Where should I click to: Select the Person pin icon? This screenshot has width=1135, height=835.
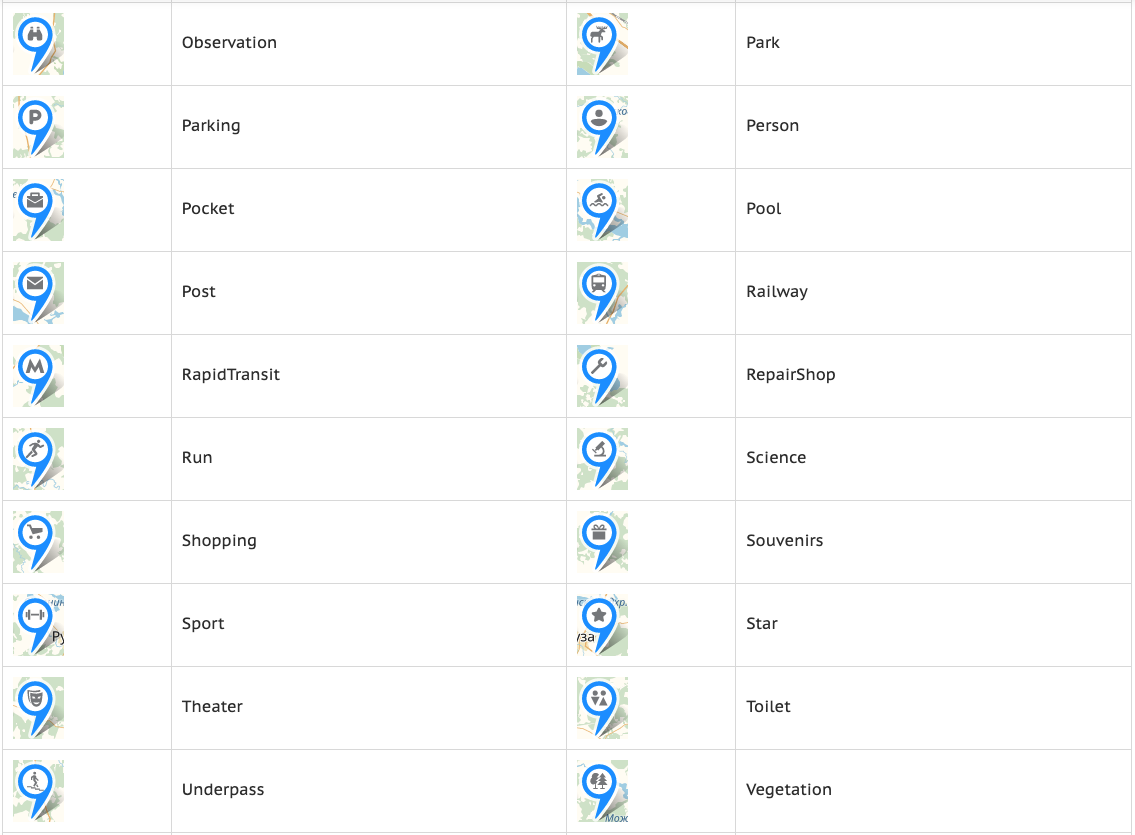click(x=602, y=127)
